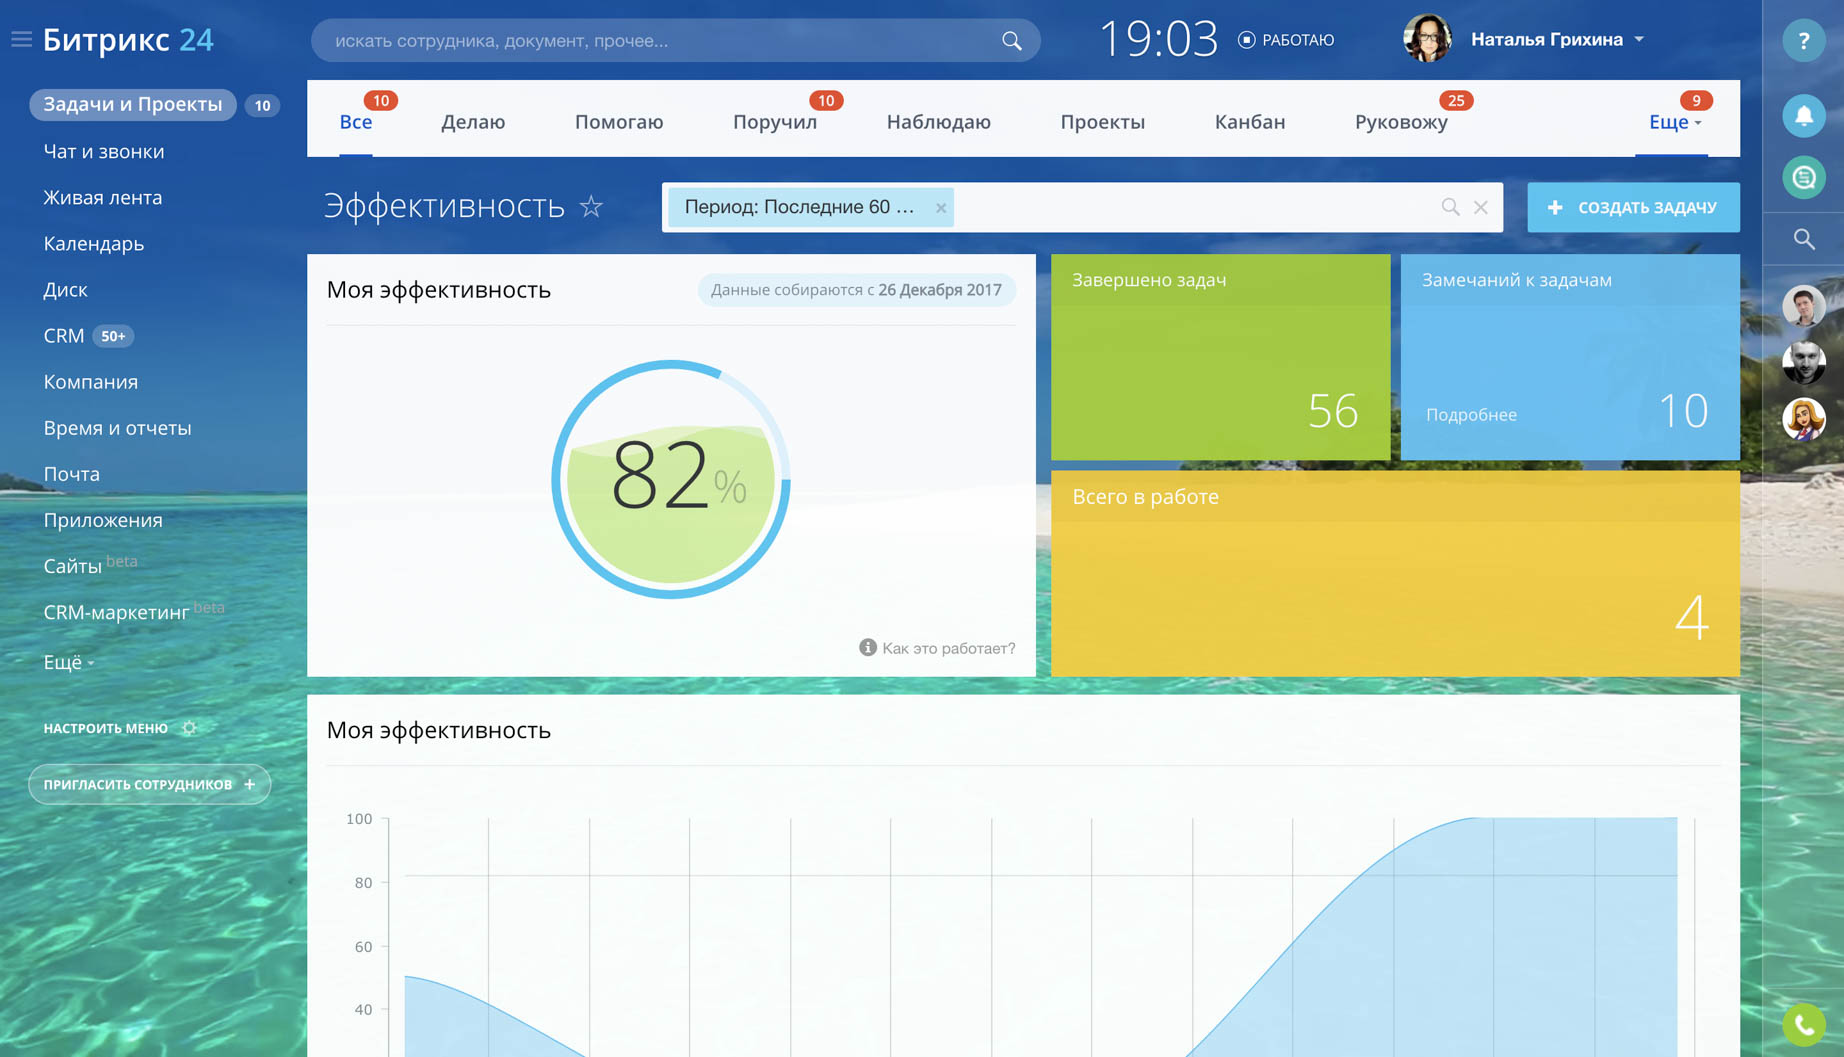
Task: Click the right sidebar search magnifier icon
Action: click(1803, 239)
